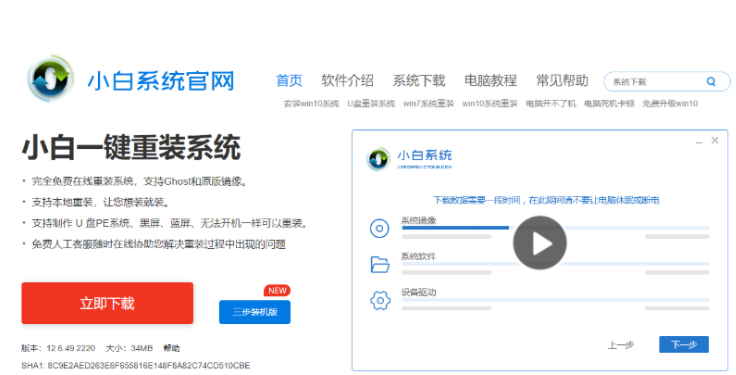Screen dimensions: 736x375
Task: Click the 系统软件 progress bar
Action: (x=555, y=264)
